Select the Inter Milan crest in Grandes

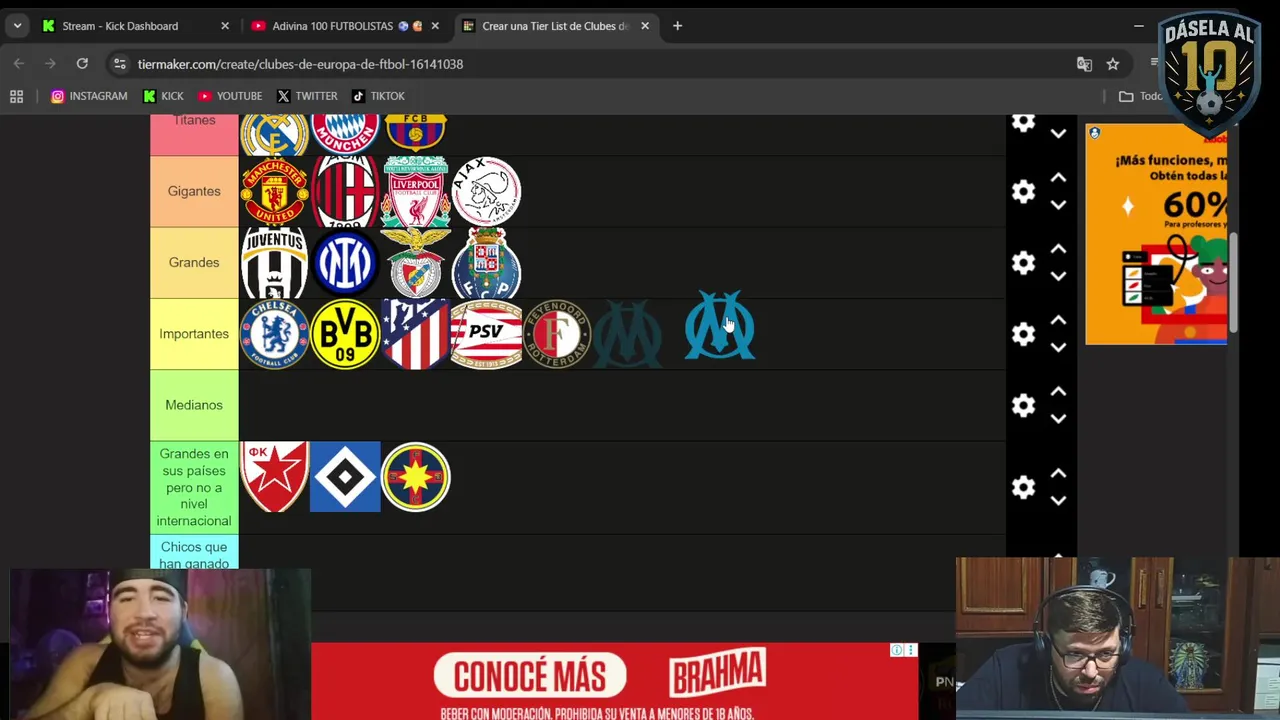(x=345, y=262)
